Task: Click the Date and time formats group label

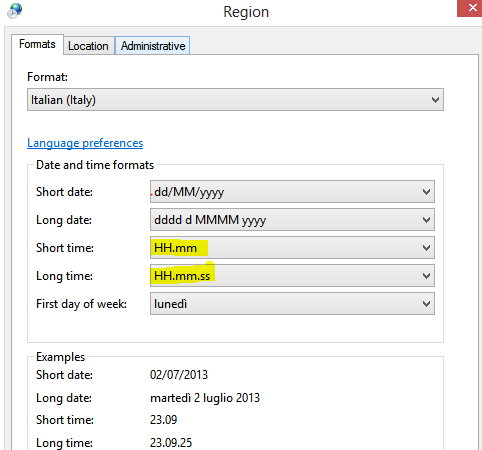Action: pos(95,165)
